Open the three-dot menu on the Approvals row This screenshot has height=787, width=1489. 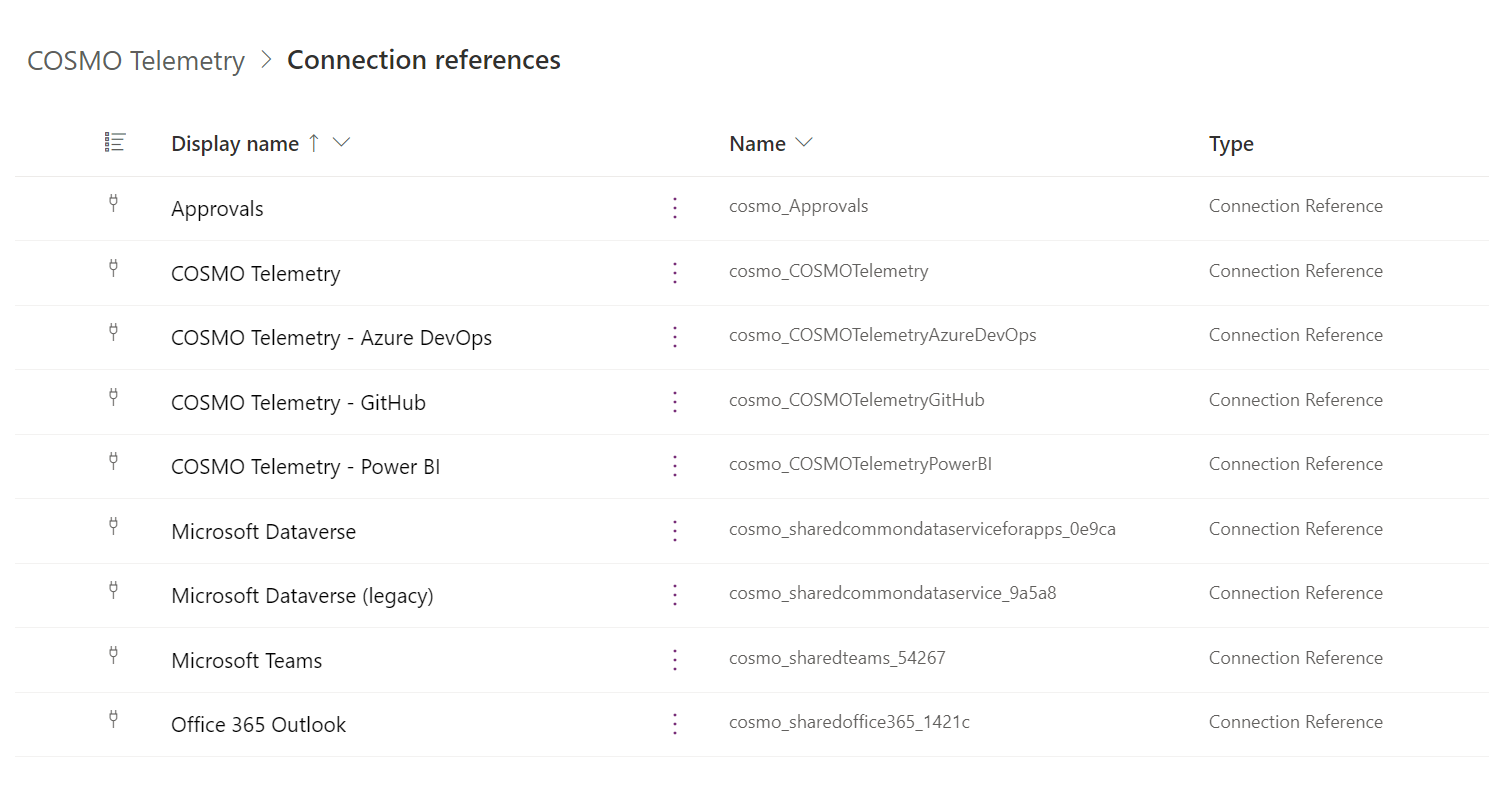point(675,208)
